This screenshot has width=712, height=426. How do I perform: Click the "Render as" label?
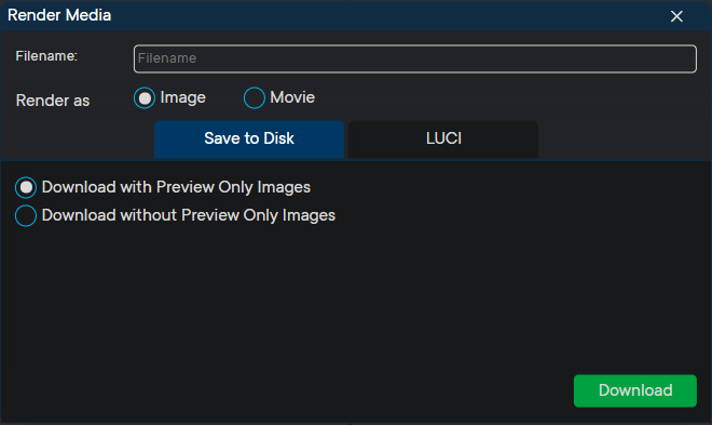[53, 100]
